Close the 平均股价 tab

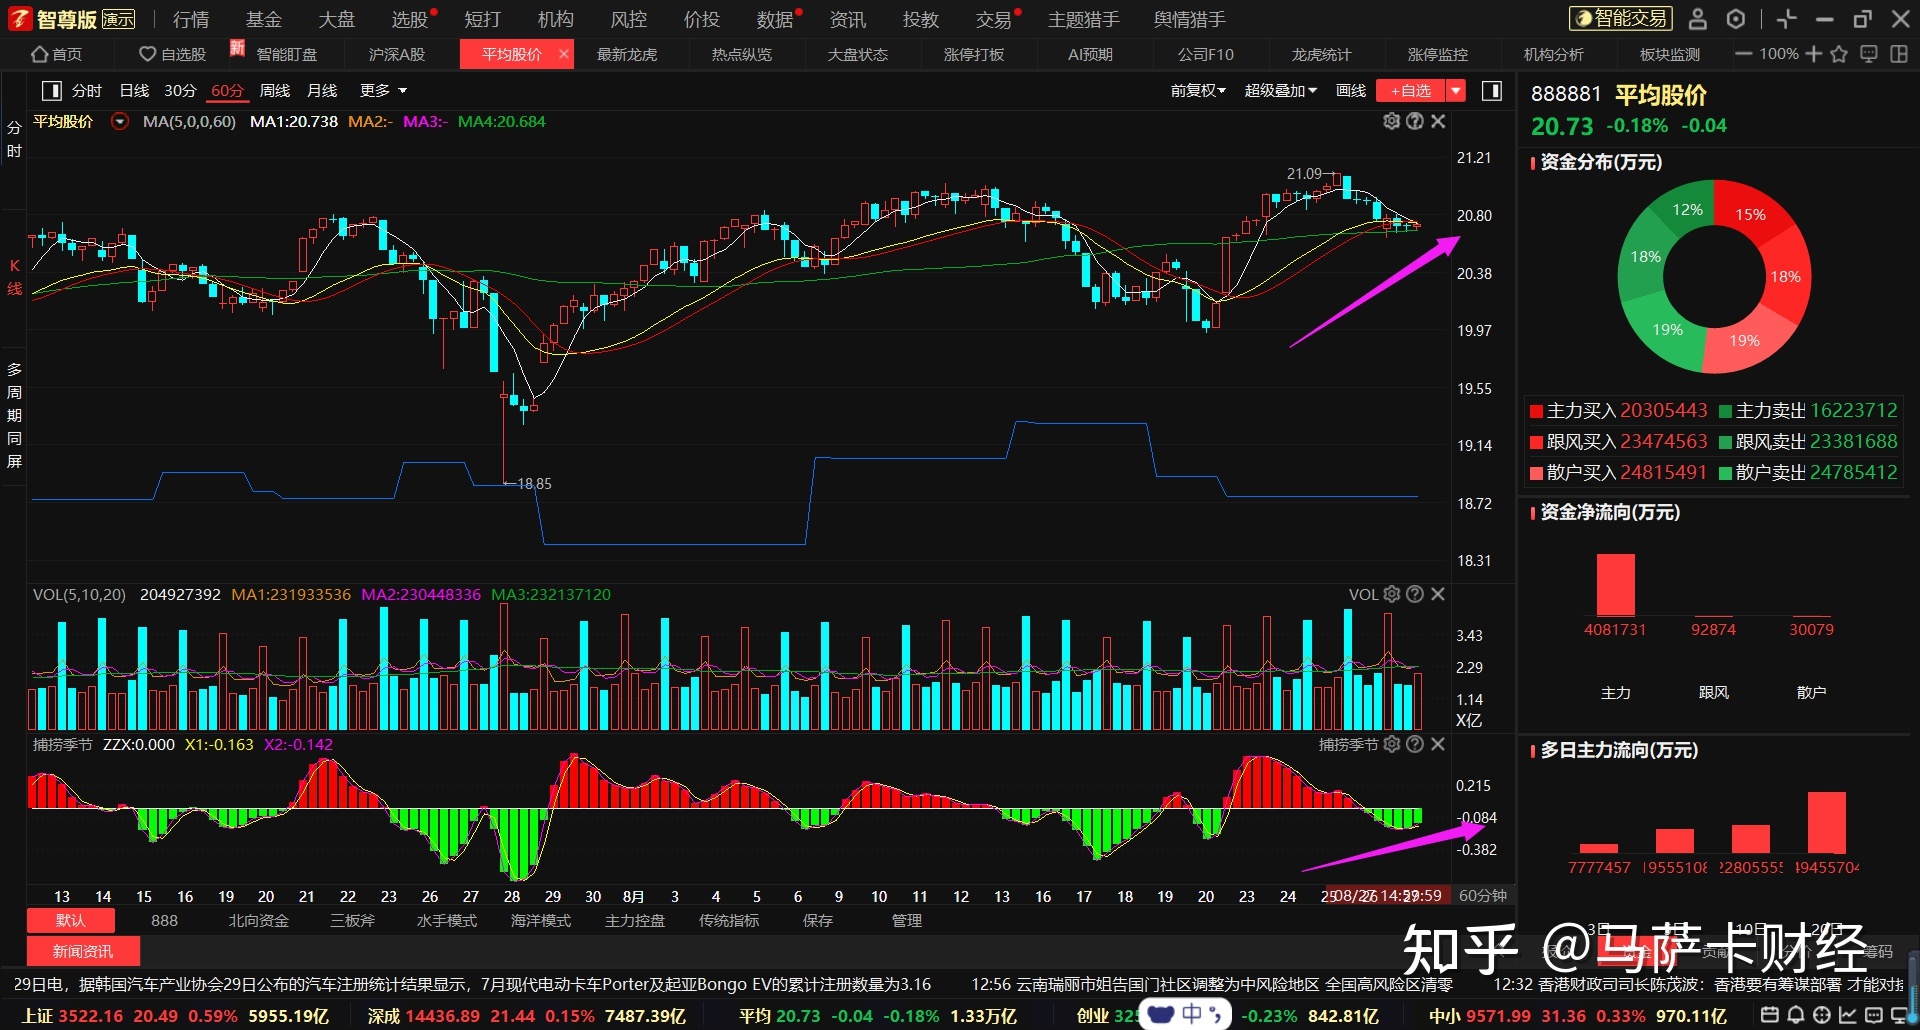point(564,54)
